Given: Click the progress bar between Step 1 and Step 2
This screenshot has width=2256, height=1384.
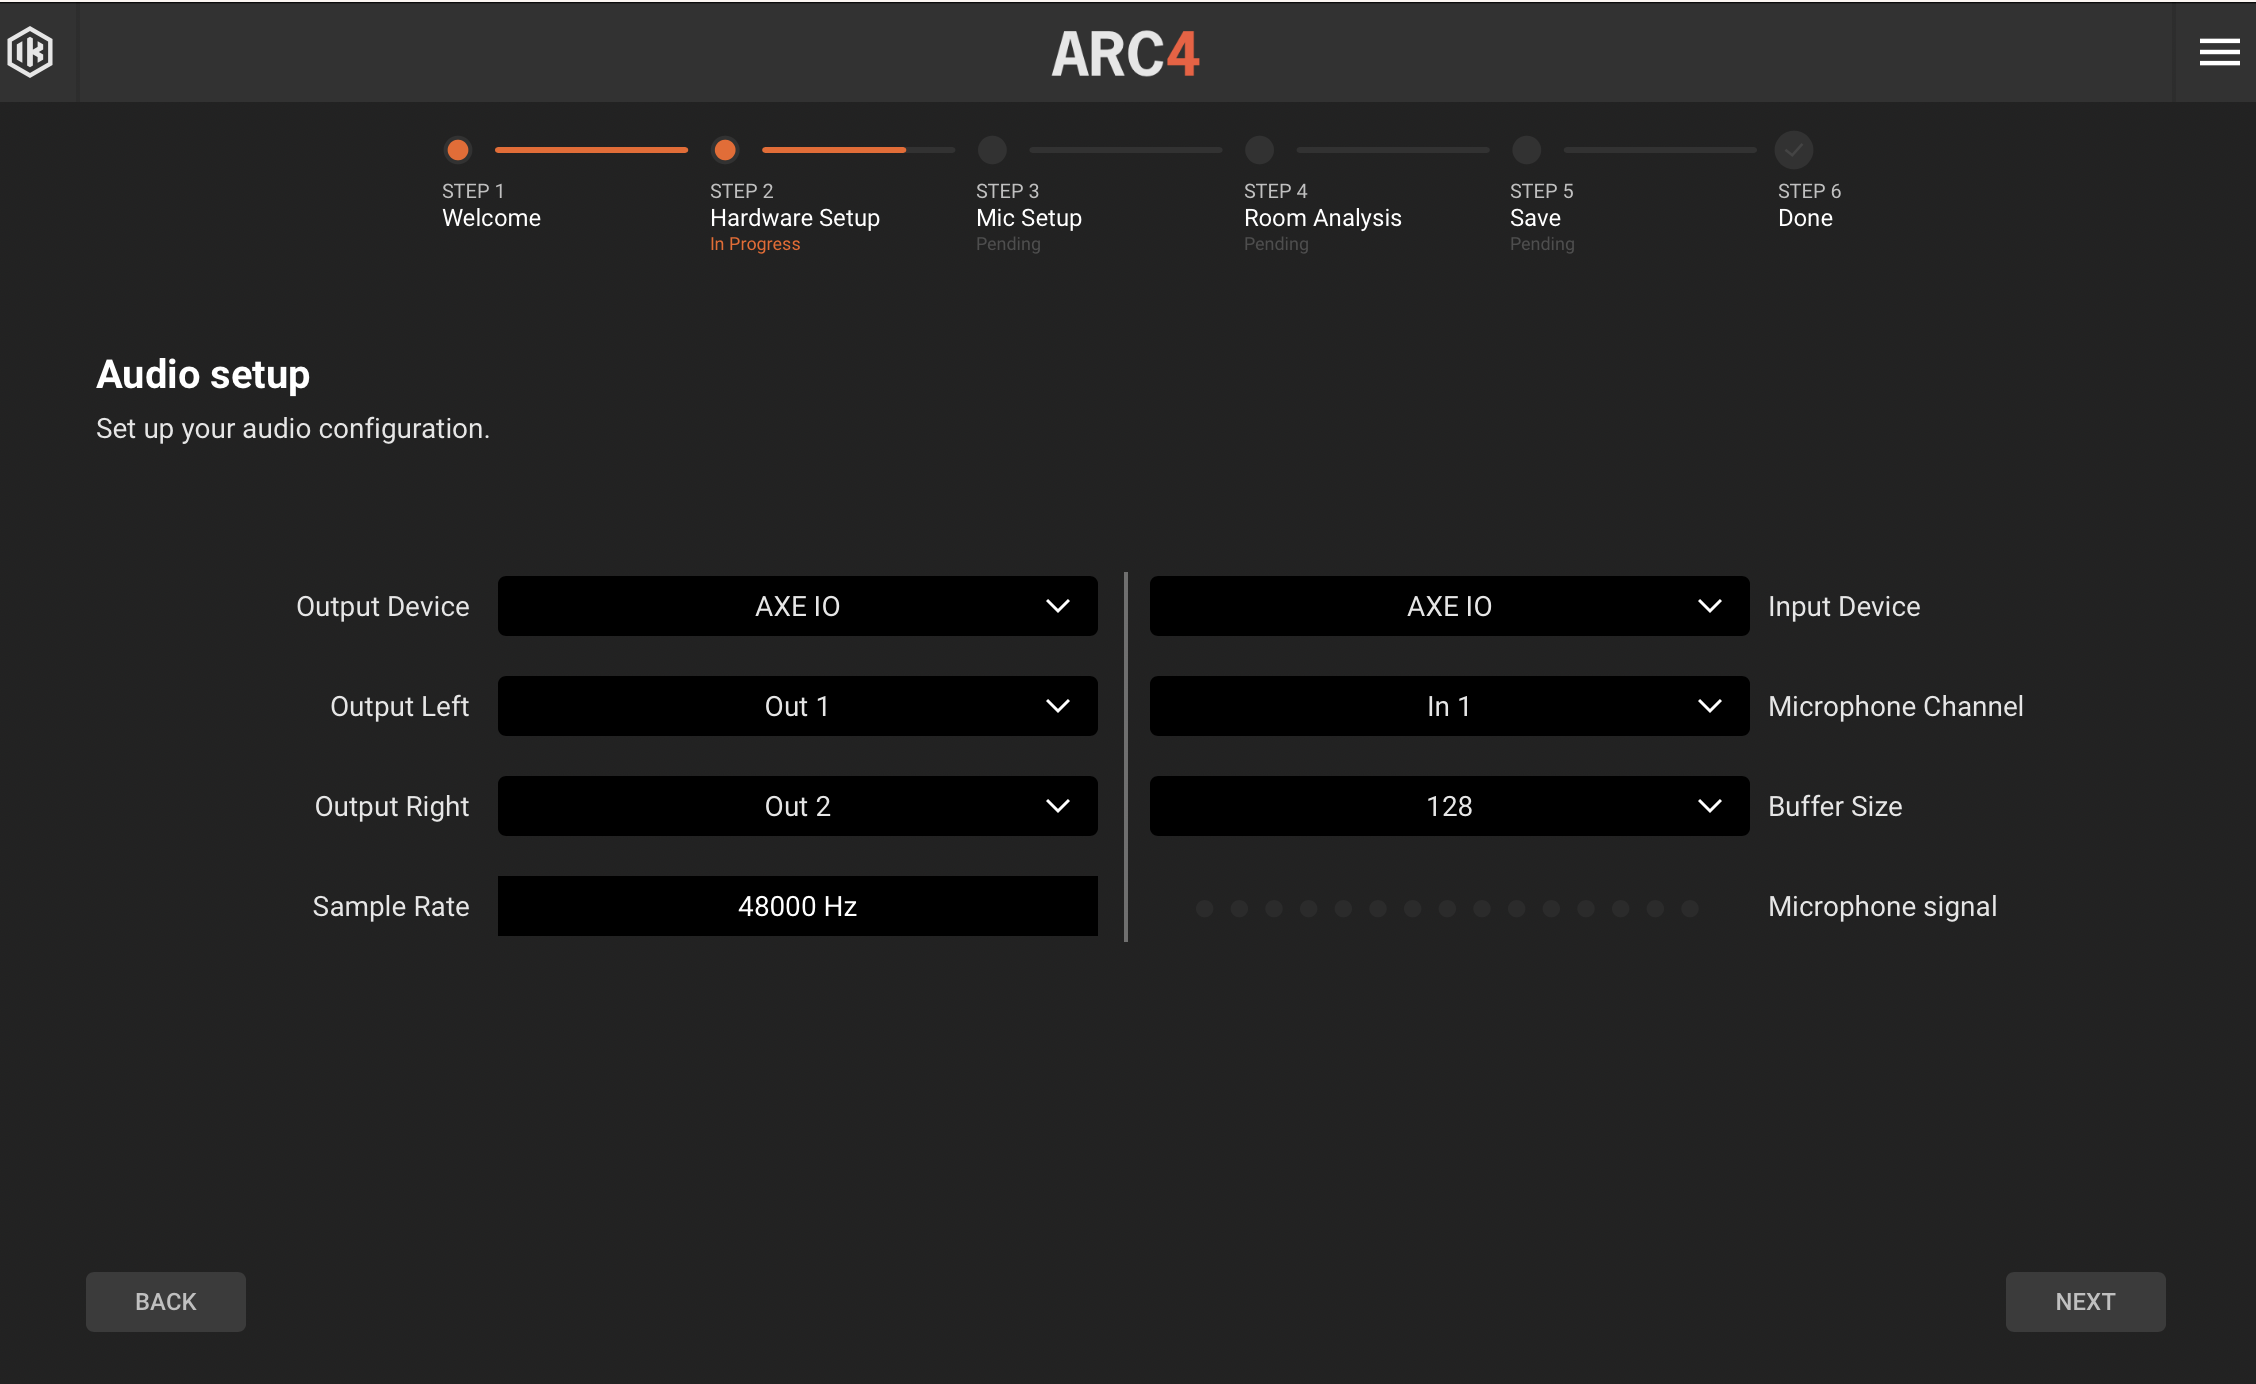Looking at the screenshot, I should [x=591, y=150].
